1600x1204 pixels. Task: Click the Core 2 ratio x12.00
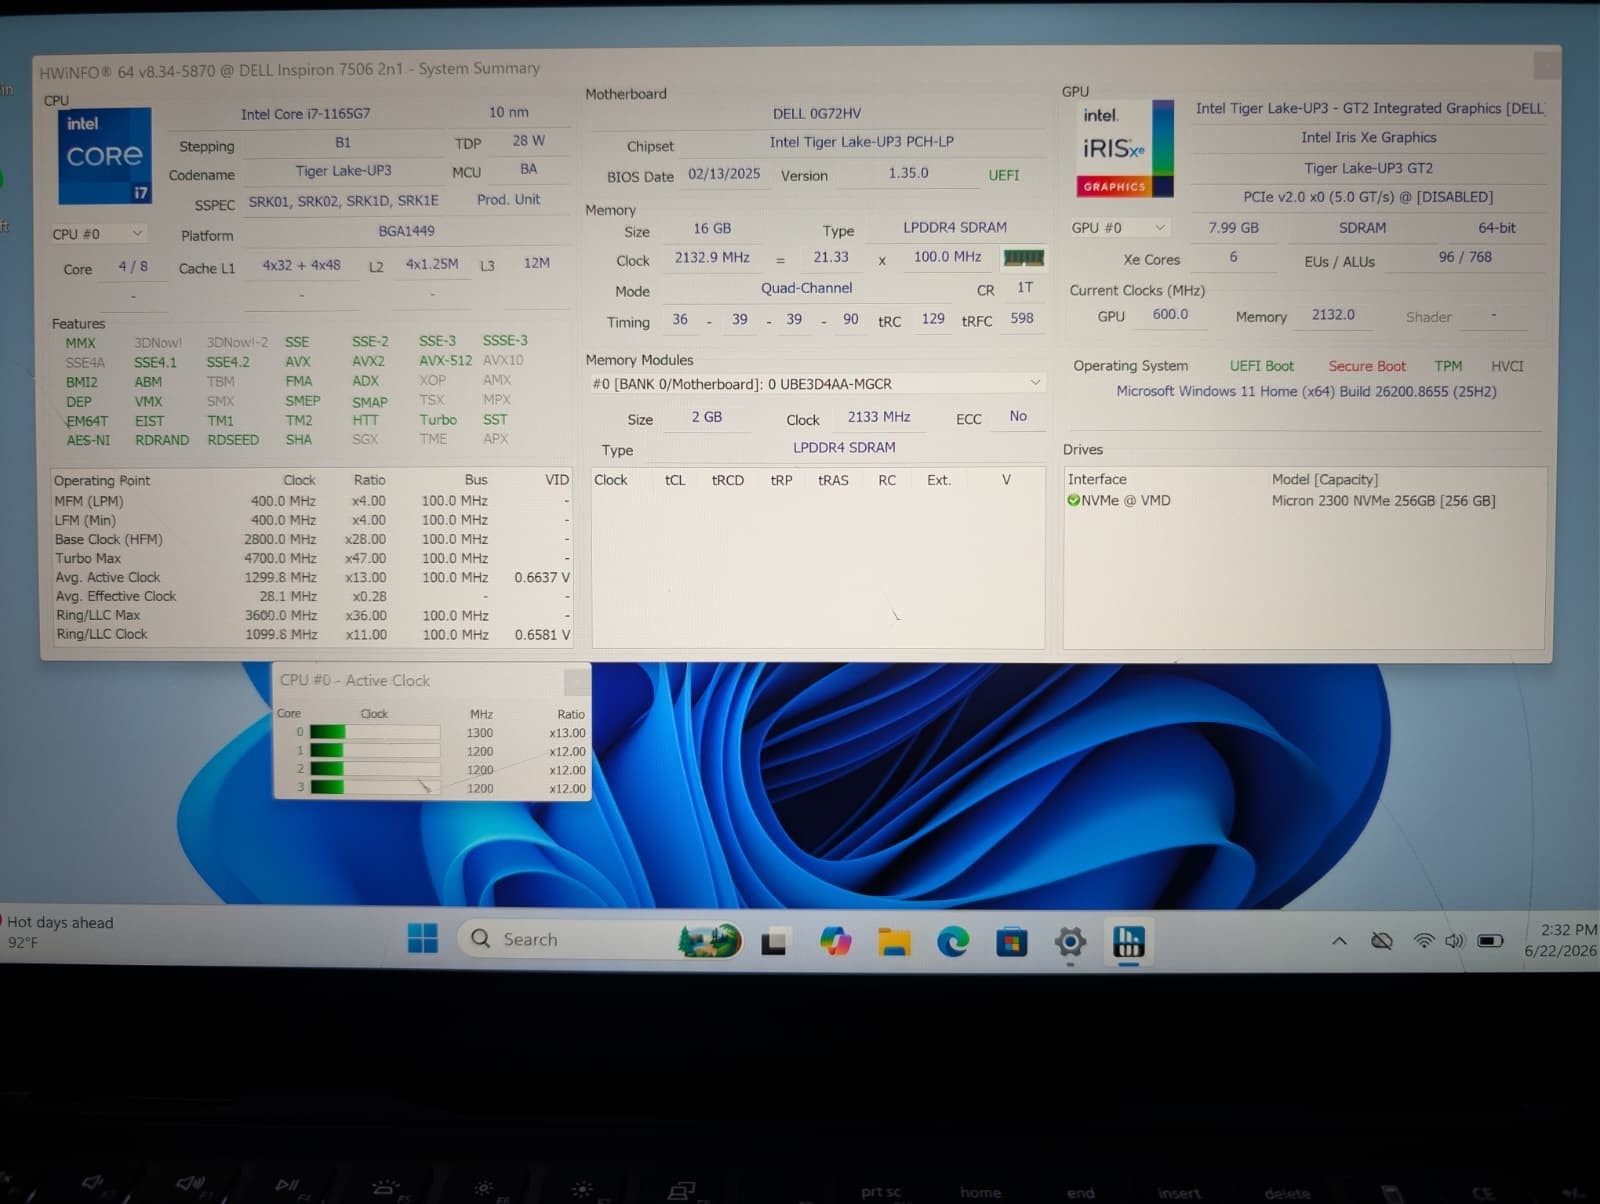pos(567,770)
